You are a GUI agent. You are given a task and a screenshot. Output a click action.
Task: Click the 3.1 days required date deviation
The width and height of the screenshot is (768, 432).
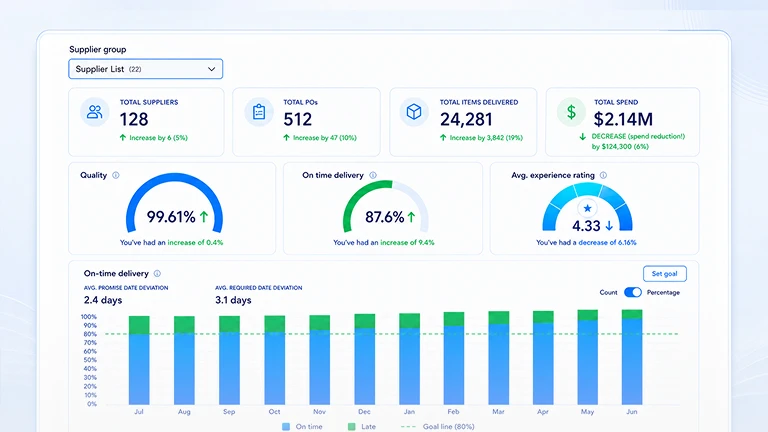click(233, 300)
